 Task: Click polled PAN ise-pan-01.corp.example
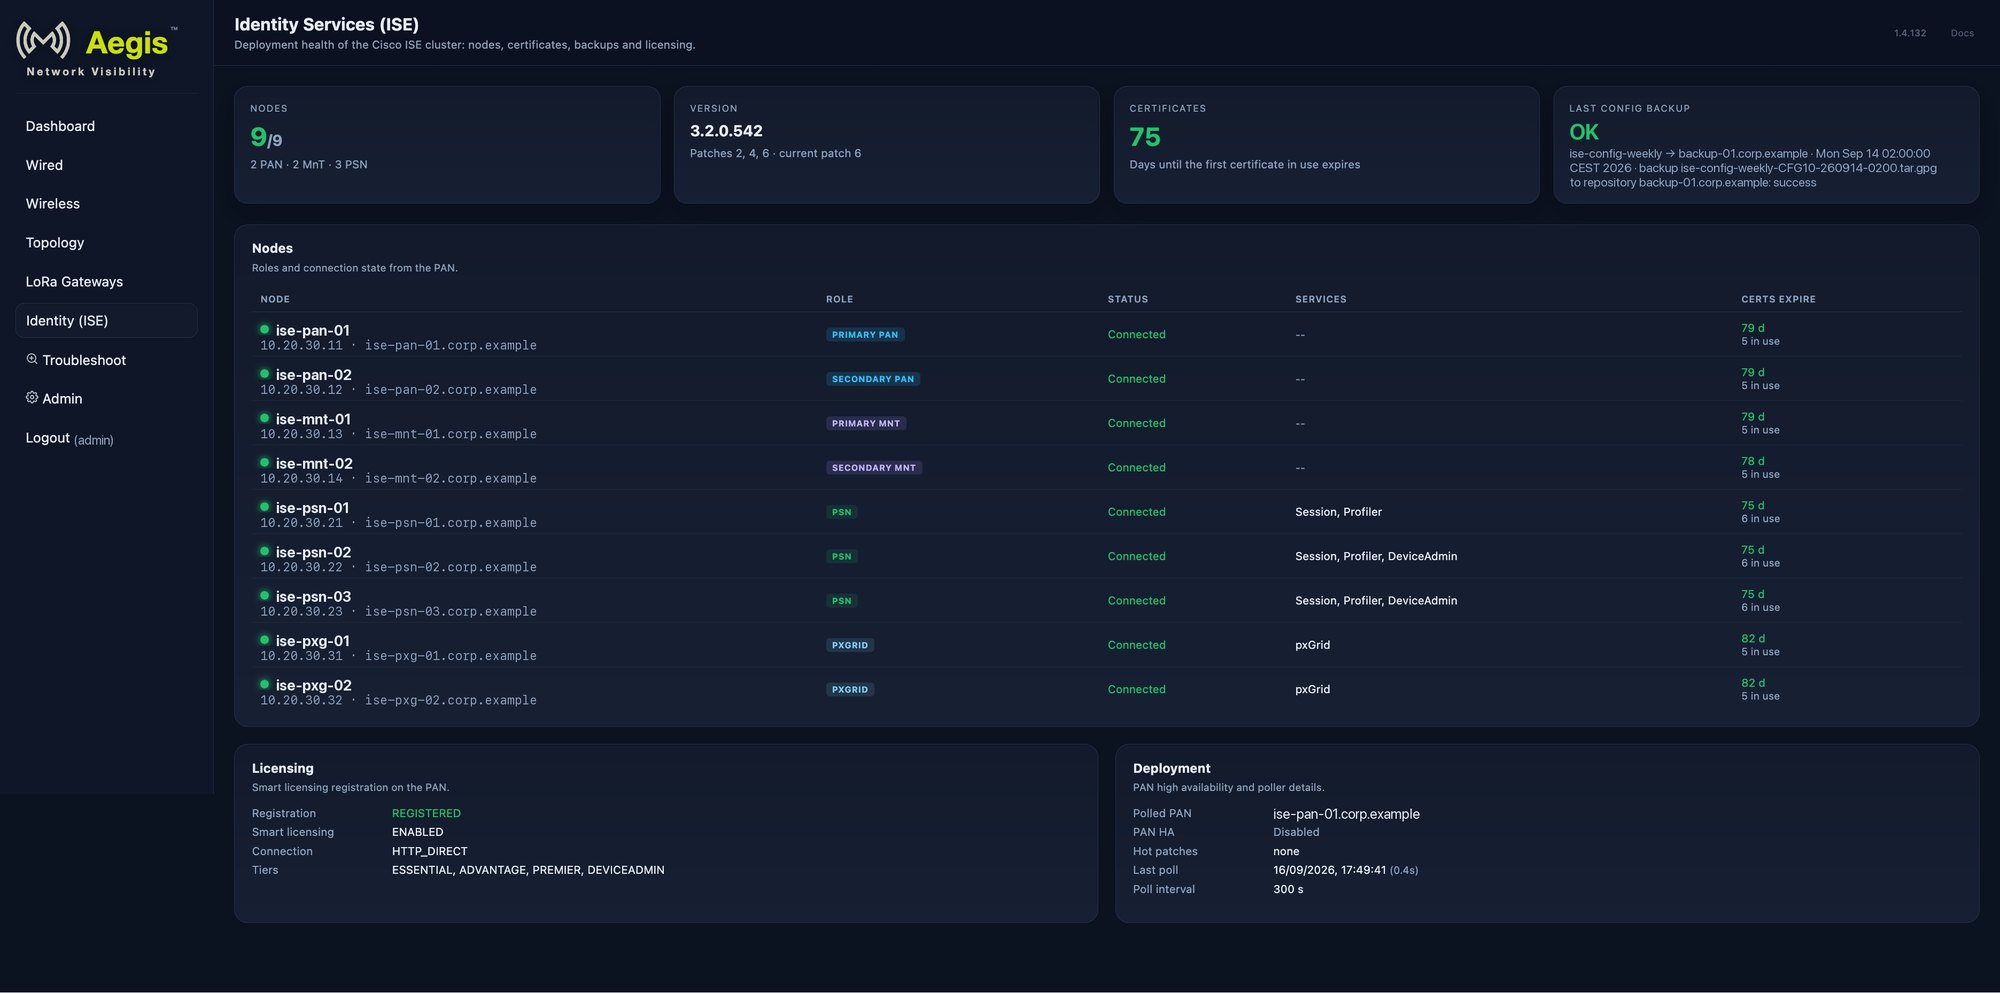click(x=1346, y=814)
